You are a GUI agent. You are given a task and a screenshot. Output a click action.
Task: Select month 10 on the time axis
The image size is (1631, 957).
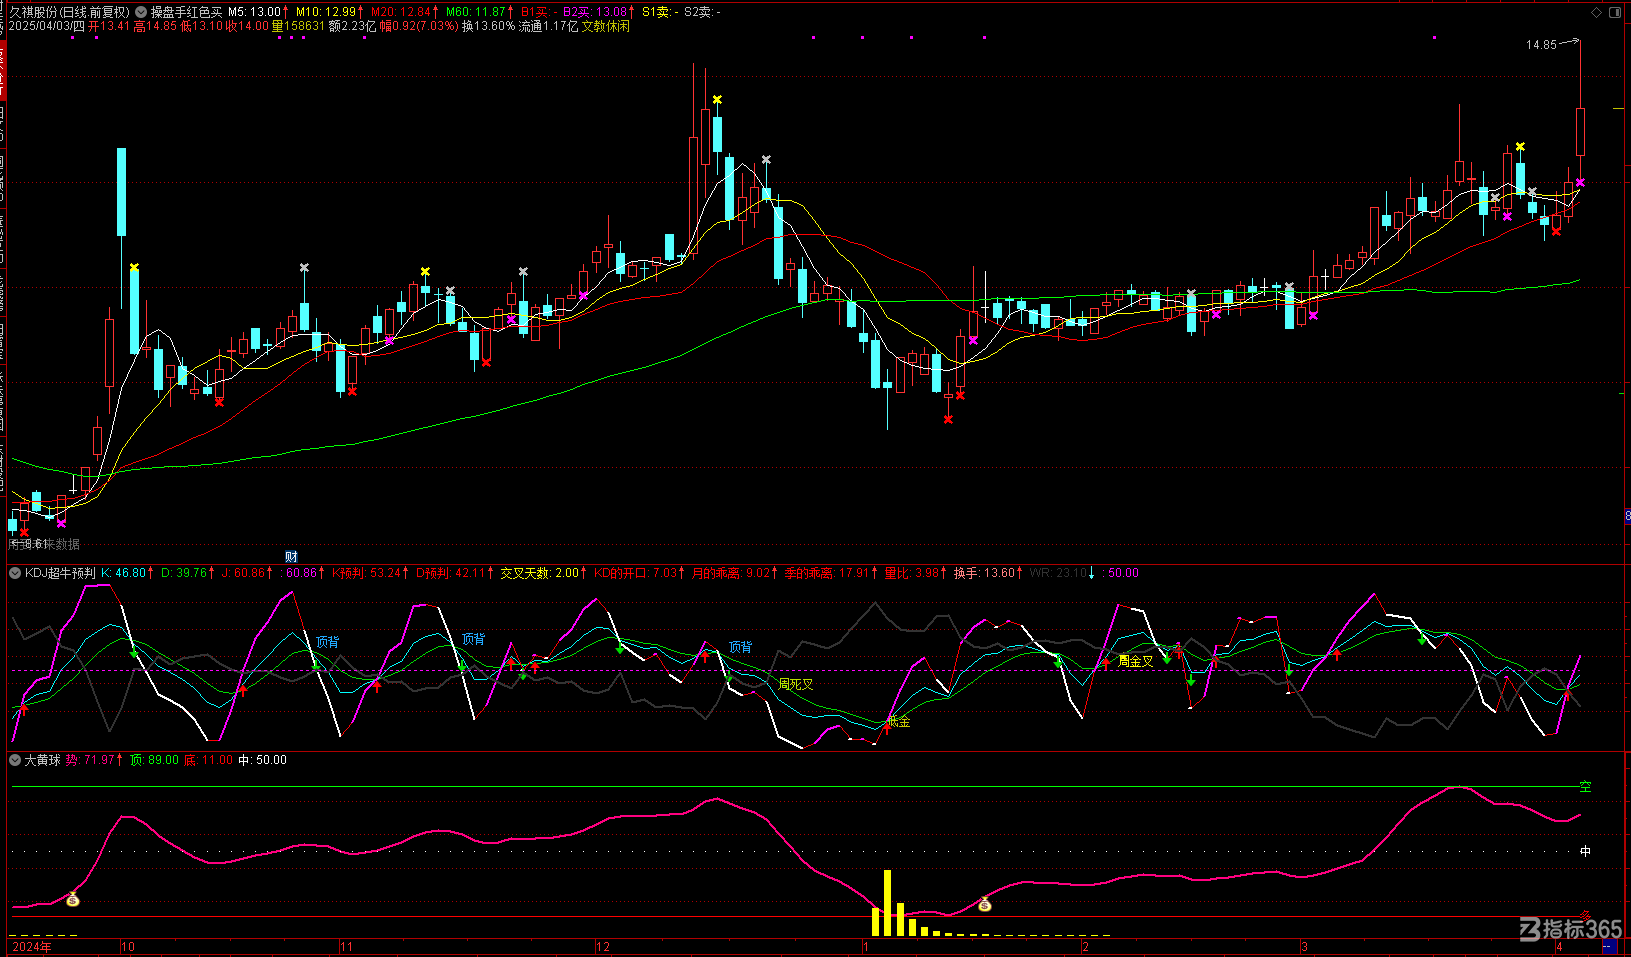(x=127, y=946)
